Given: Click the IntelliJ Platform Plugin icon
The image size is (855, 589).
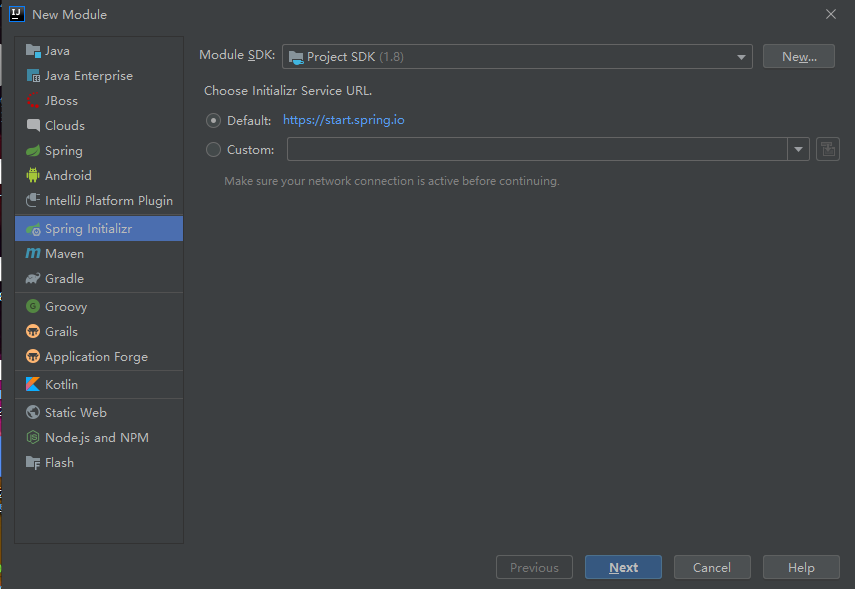Looking at the screenshot, I should pyautogui.click(x=33, y=200).
